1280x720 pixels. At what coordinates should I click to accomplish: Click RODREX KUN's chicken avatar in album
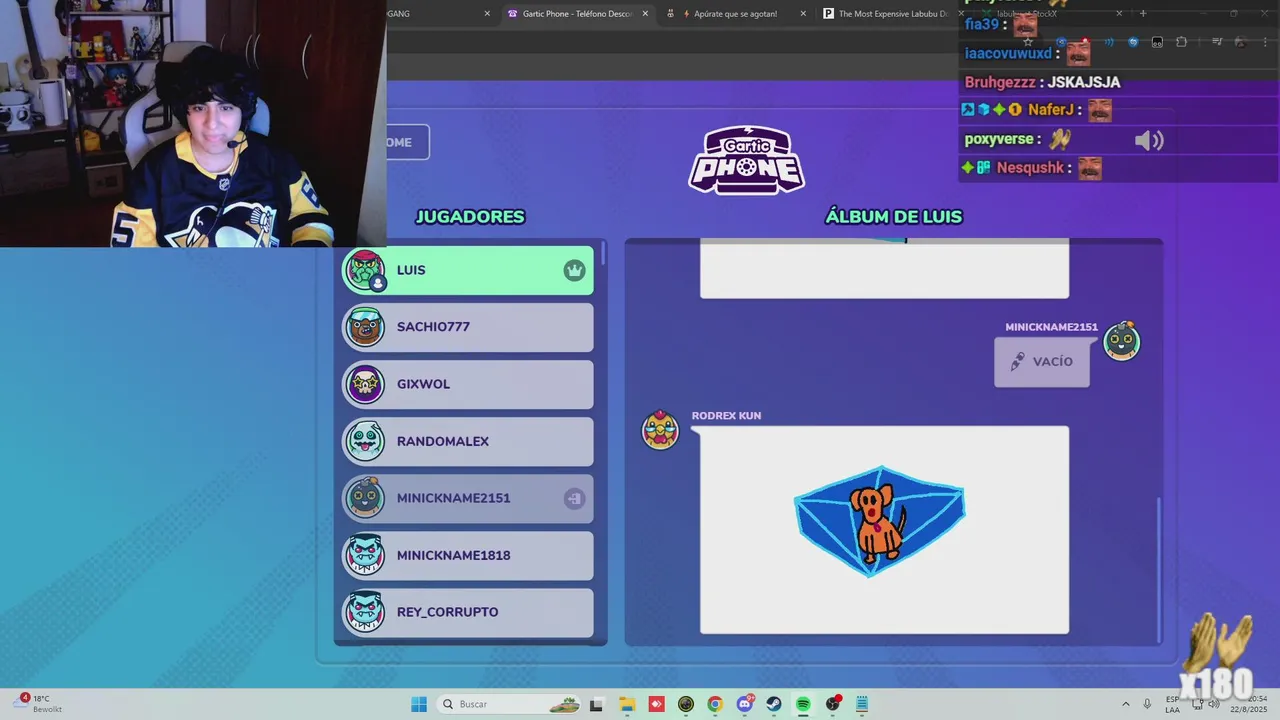[660, 429]
